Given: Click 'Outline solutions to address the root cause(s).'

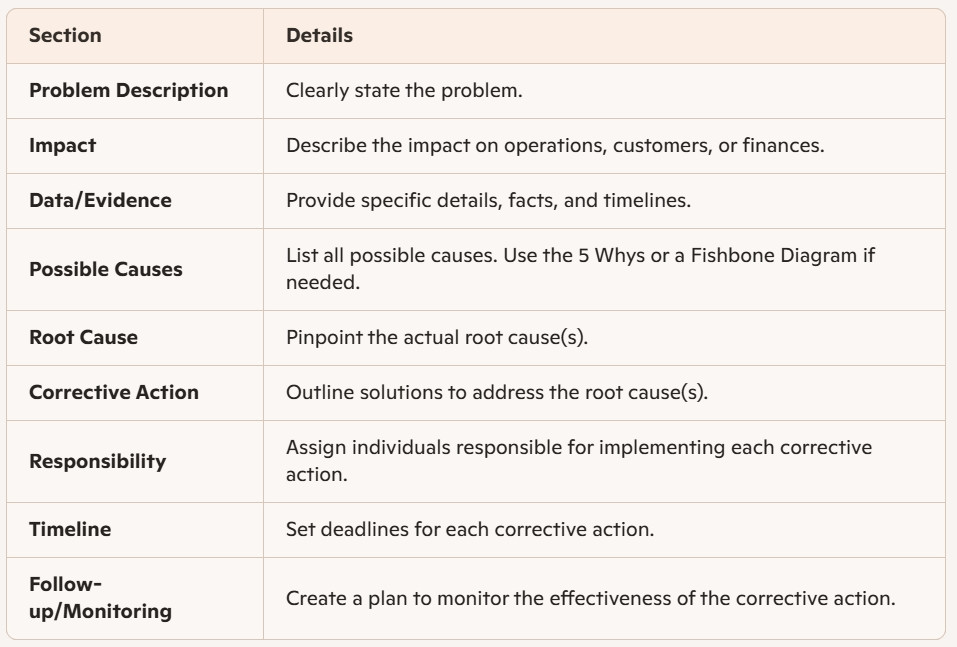Looking at the screenshot, I should click(497, 392).
